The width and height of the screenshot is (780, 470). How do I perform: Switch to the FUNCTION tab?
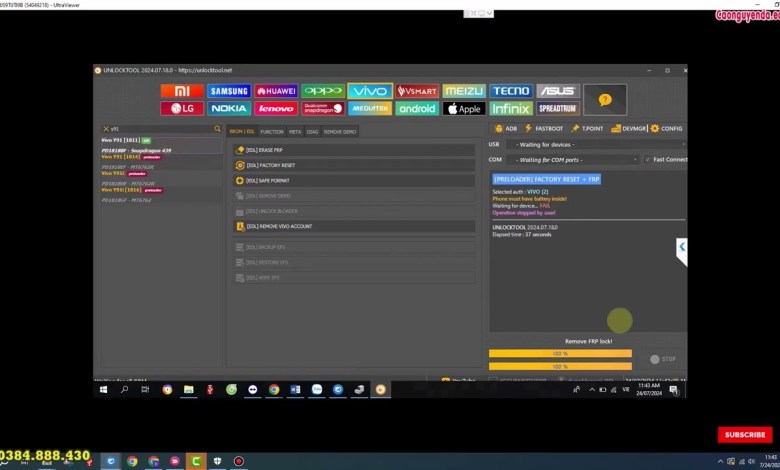click(x=272, y=132)
